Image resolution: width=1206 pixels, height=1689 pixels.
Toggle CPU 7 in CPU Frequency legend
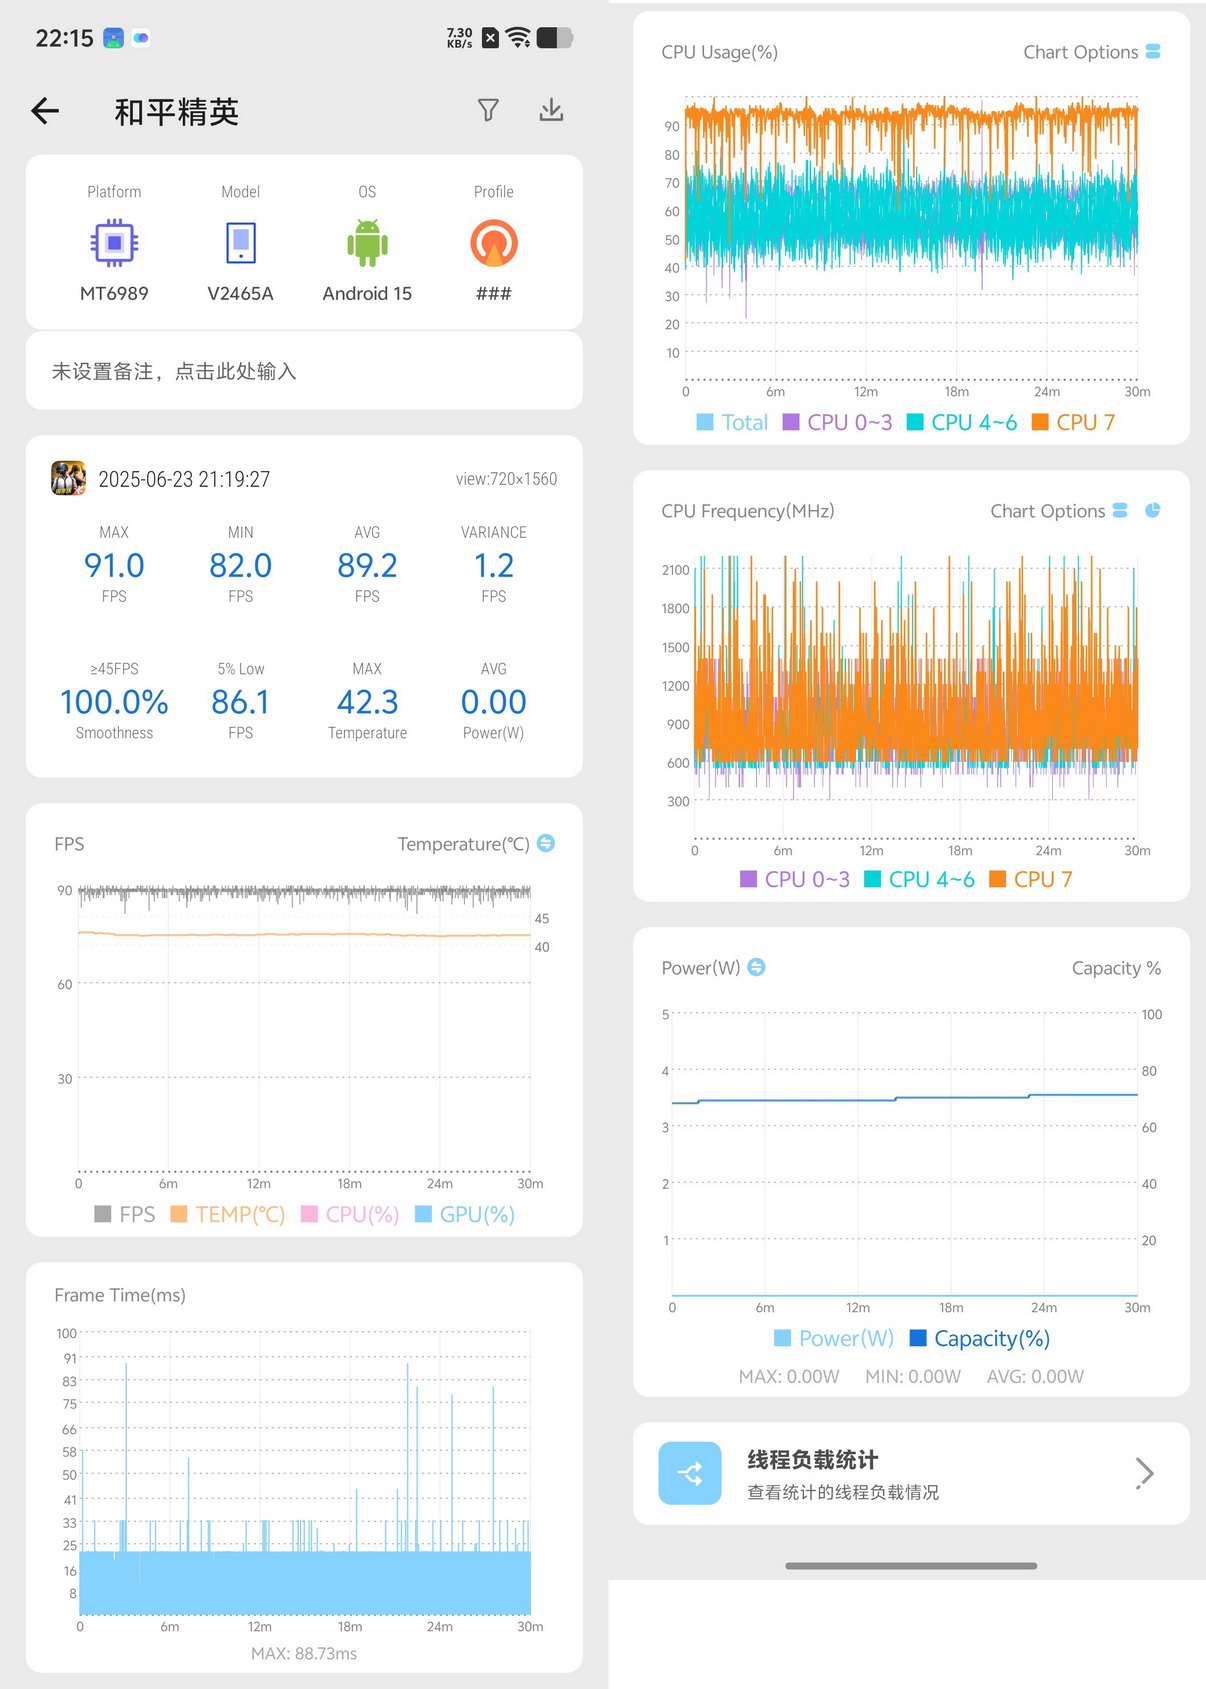coord(1031,879)
